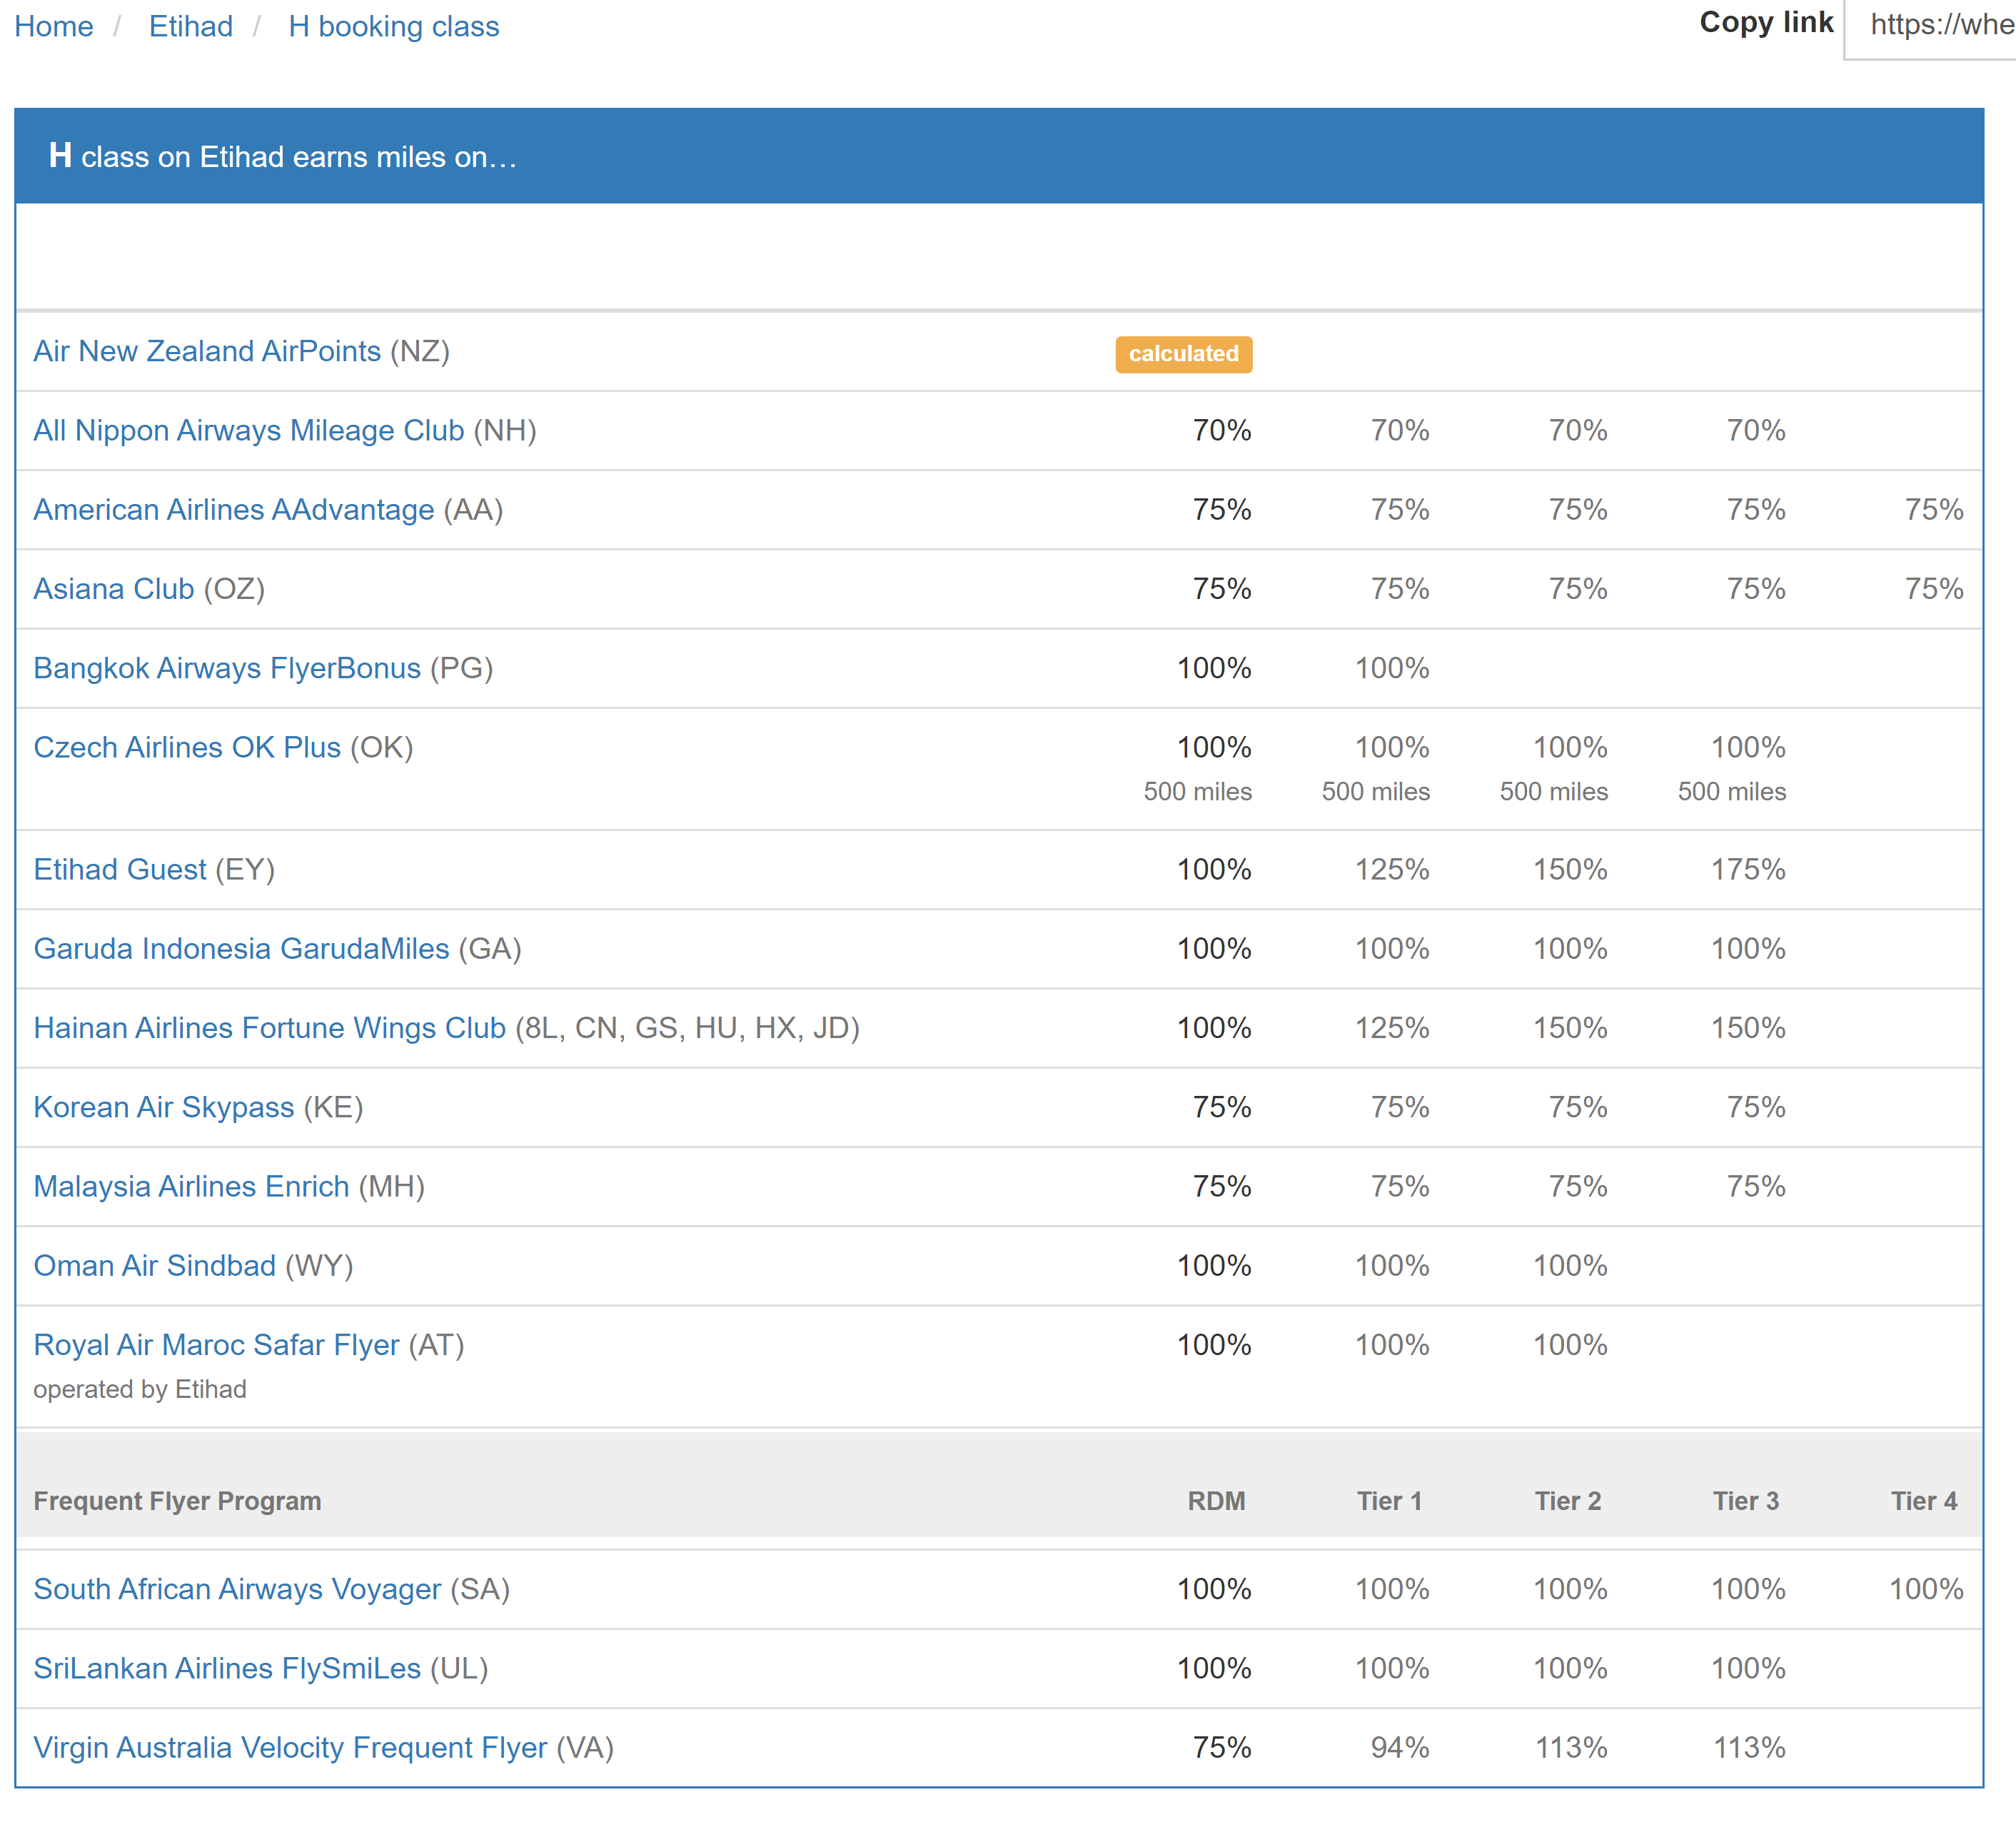
Task: Open the Etihad Guest program link
Action: coord(120,869)
